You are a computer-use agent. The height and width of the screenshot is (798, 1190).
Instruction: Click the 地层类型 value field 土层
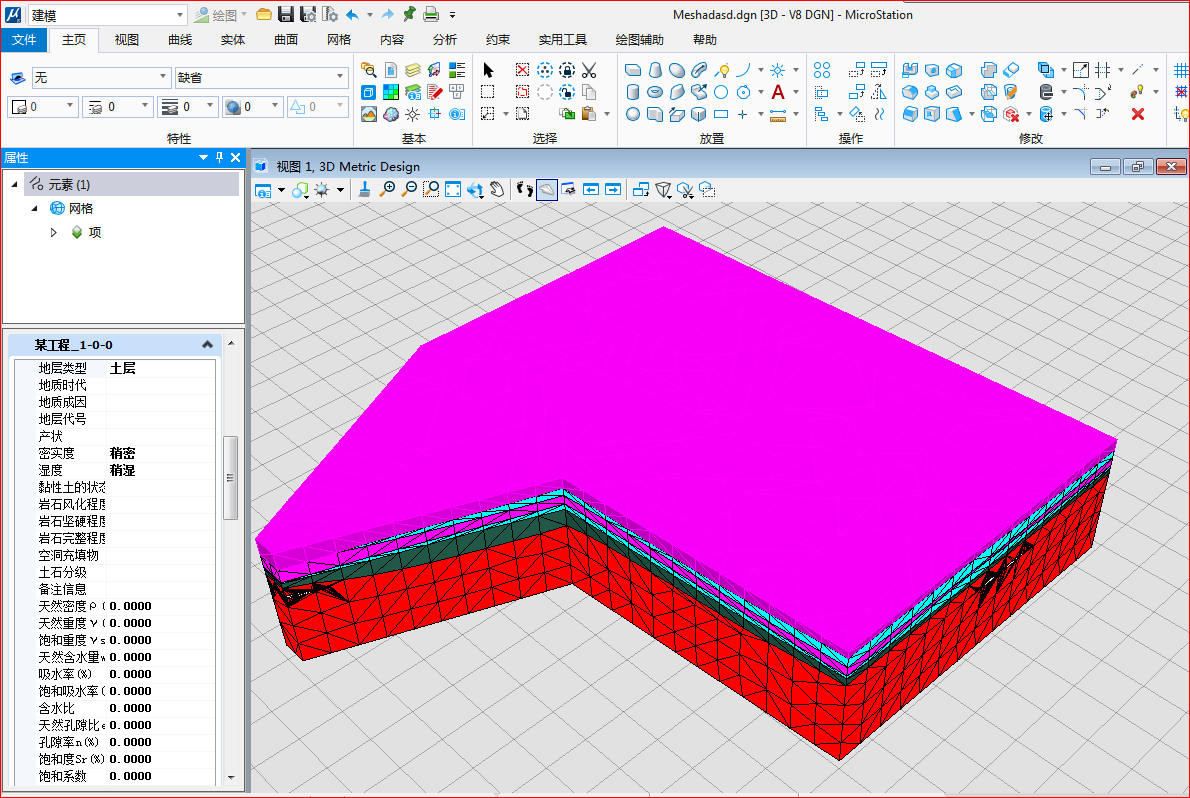[161, 368]
